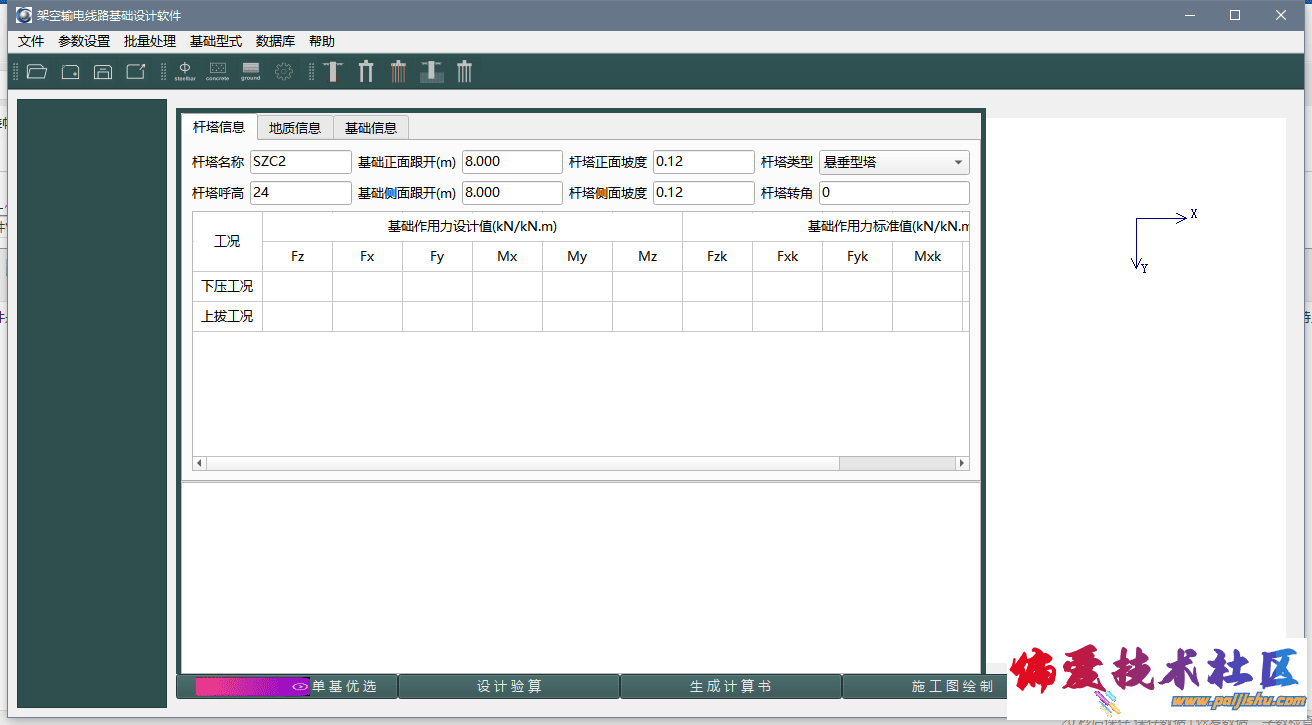The width and height of the screenshot is (1312, 725).
Task: Open the 基础型式 menu
Action: [x=216, y=41]
